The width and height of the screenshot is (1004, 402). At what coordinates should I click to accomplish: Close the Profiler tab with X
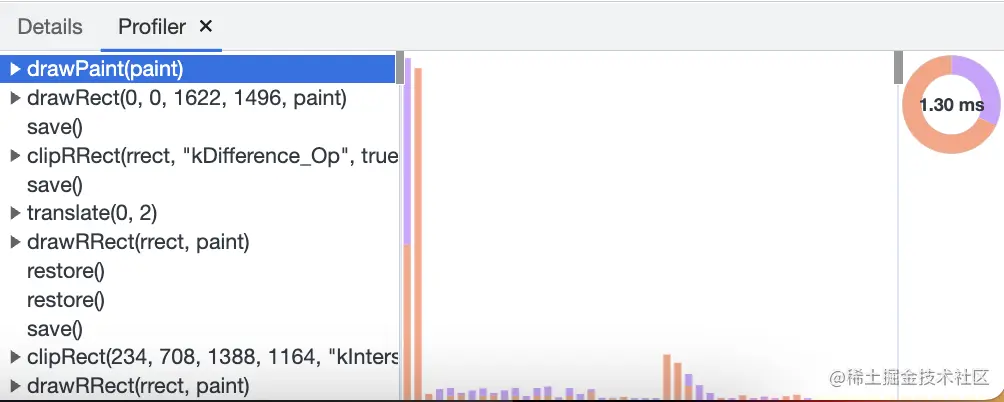click(x=206, y=26)
